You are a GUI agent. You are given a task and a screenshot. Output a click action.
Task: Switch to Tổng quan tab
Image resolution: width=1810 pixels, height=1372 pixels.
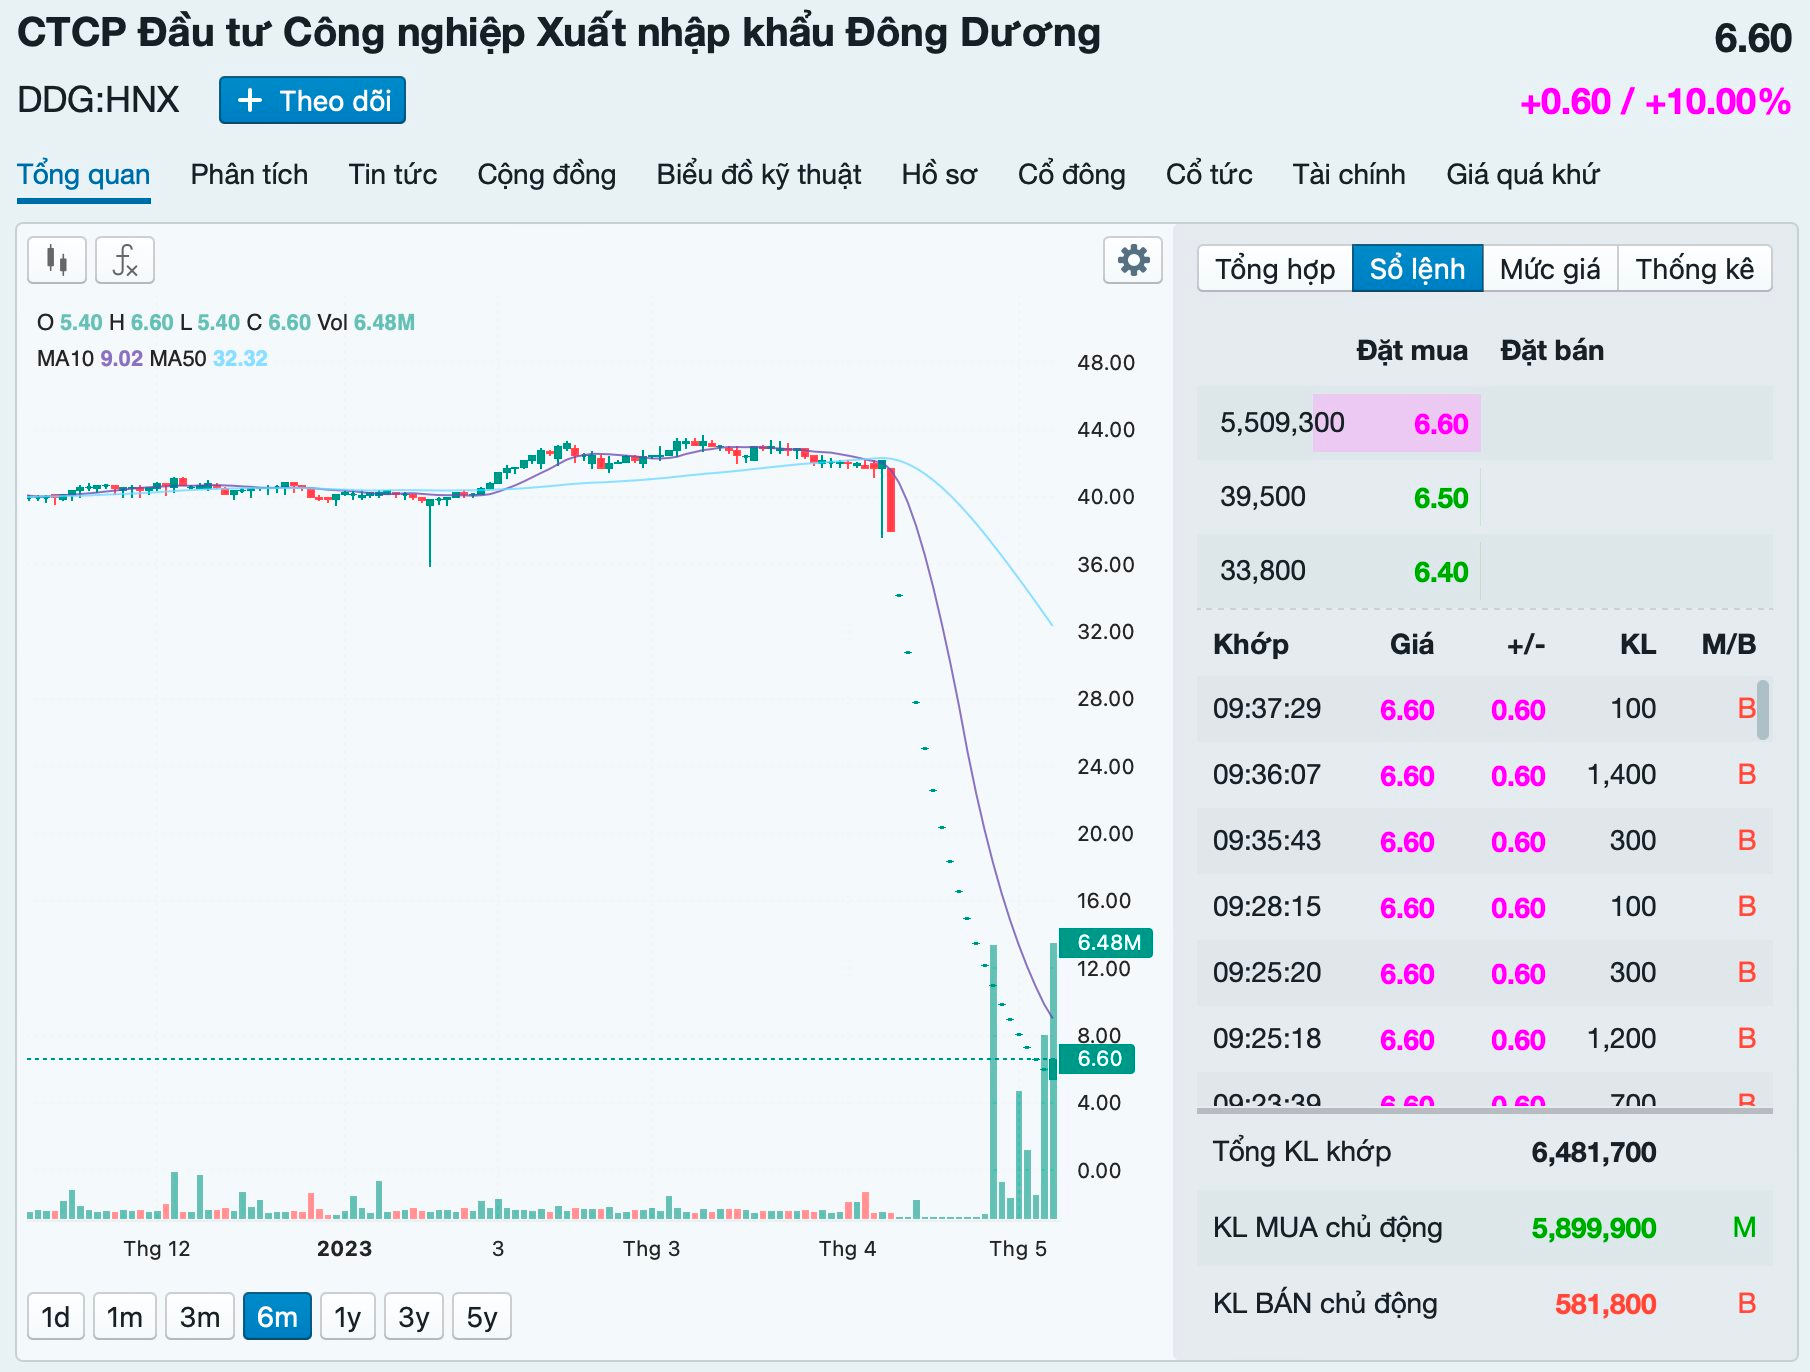click(83, 175)
